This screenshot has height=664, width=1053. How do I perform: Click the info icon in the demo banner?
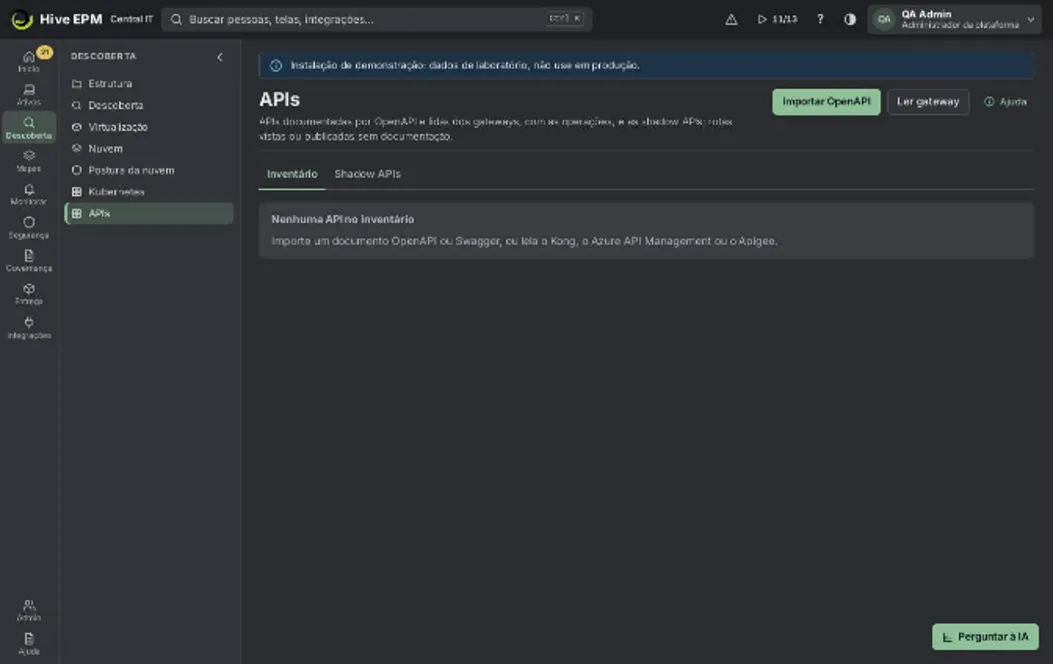click(276, 66)
